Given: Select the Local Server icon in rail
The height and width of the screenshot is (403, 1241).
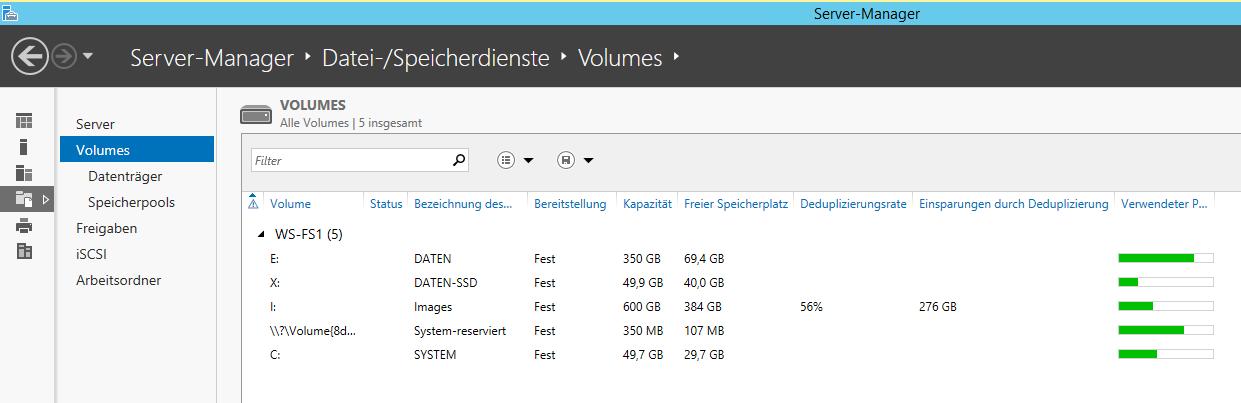Looking at the screenshot, I should click(x=24, y=147).
